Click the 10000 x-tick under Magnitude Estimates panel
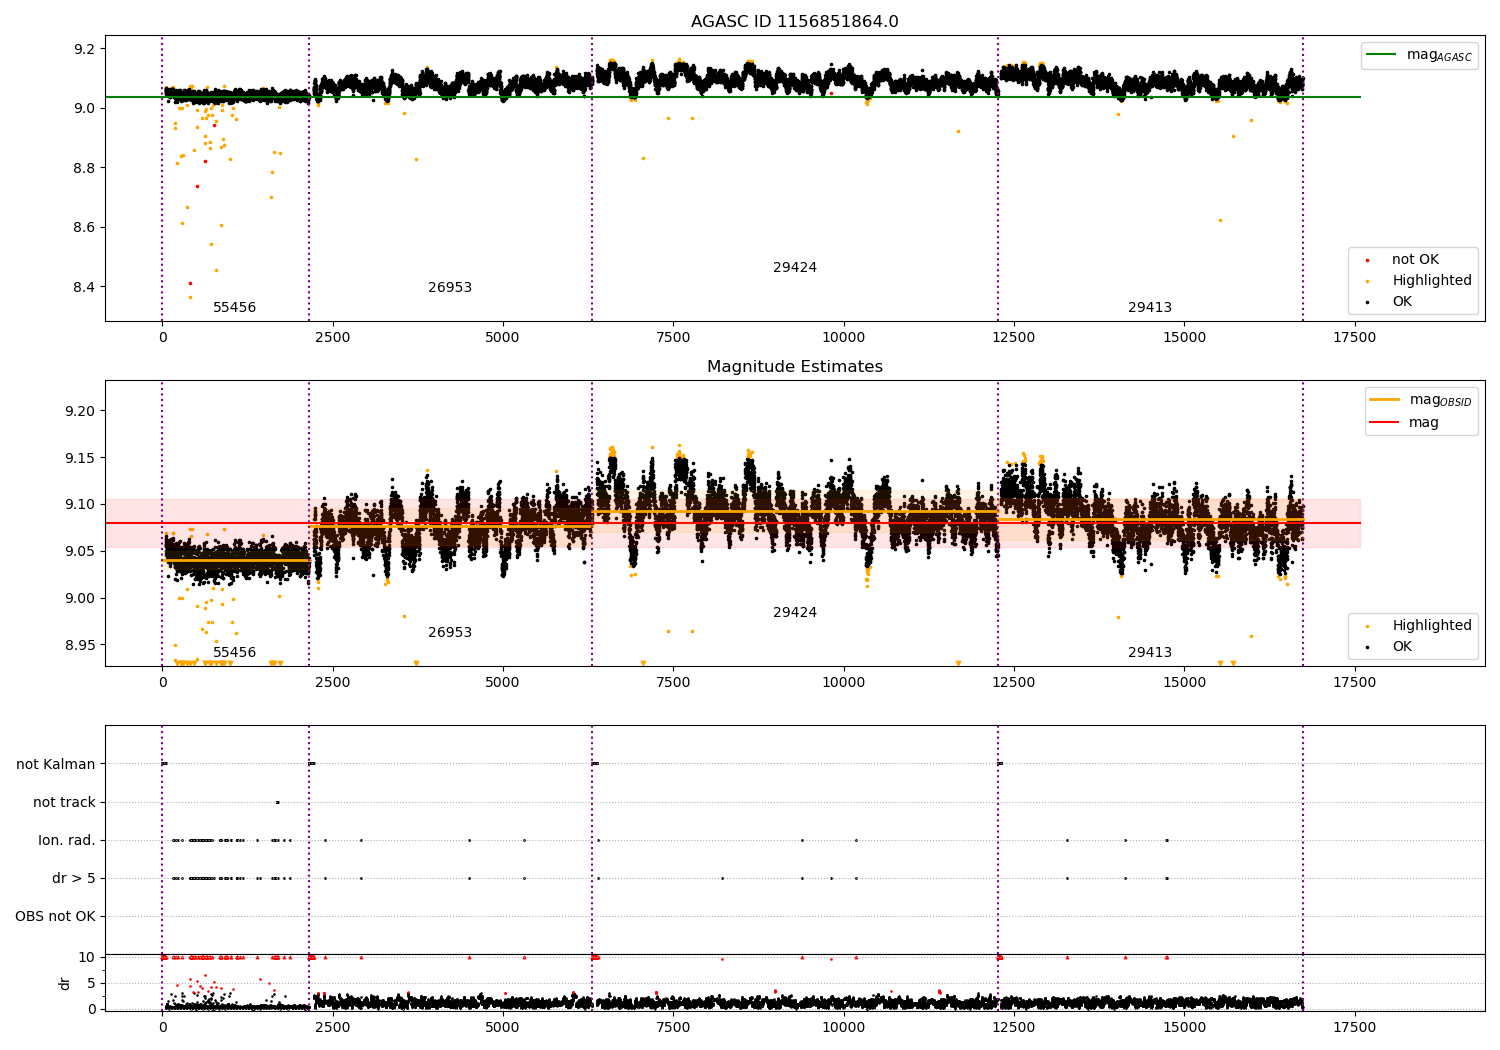This screenshot has width=1500, height=1050. [x=843, y=683]
